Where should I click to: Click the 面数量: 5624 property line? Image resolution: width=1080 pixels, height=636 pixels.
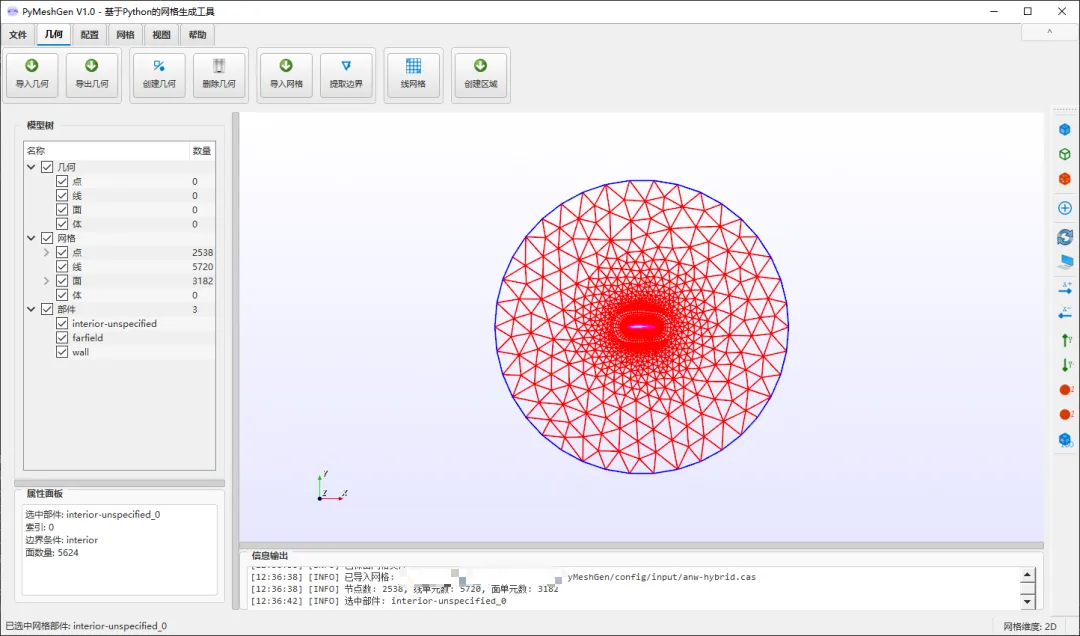[x=52, y=553]
